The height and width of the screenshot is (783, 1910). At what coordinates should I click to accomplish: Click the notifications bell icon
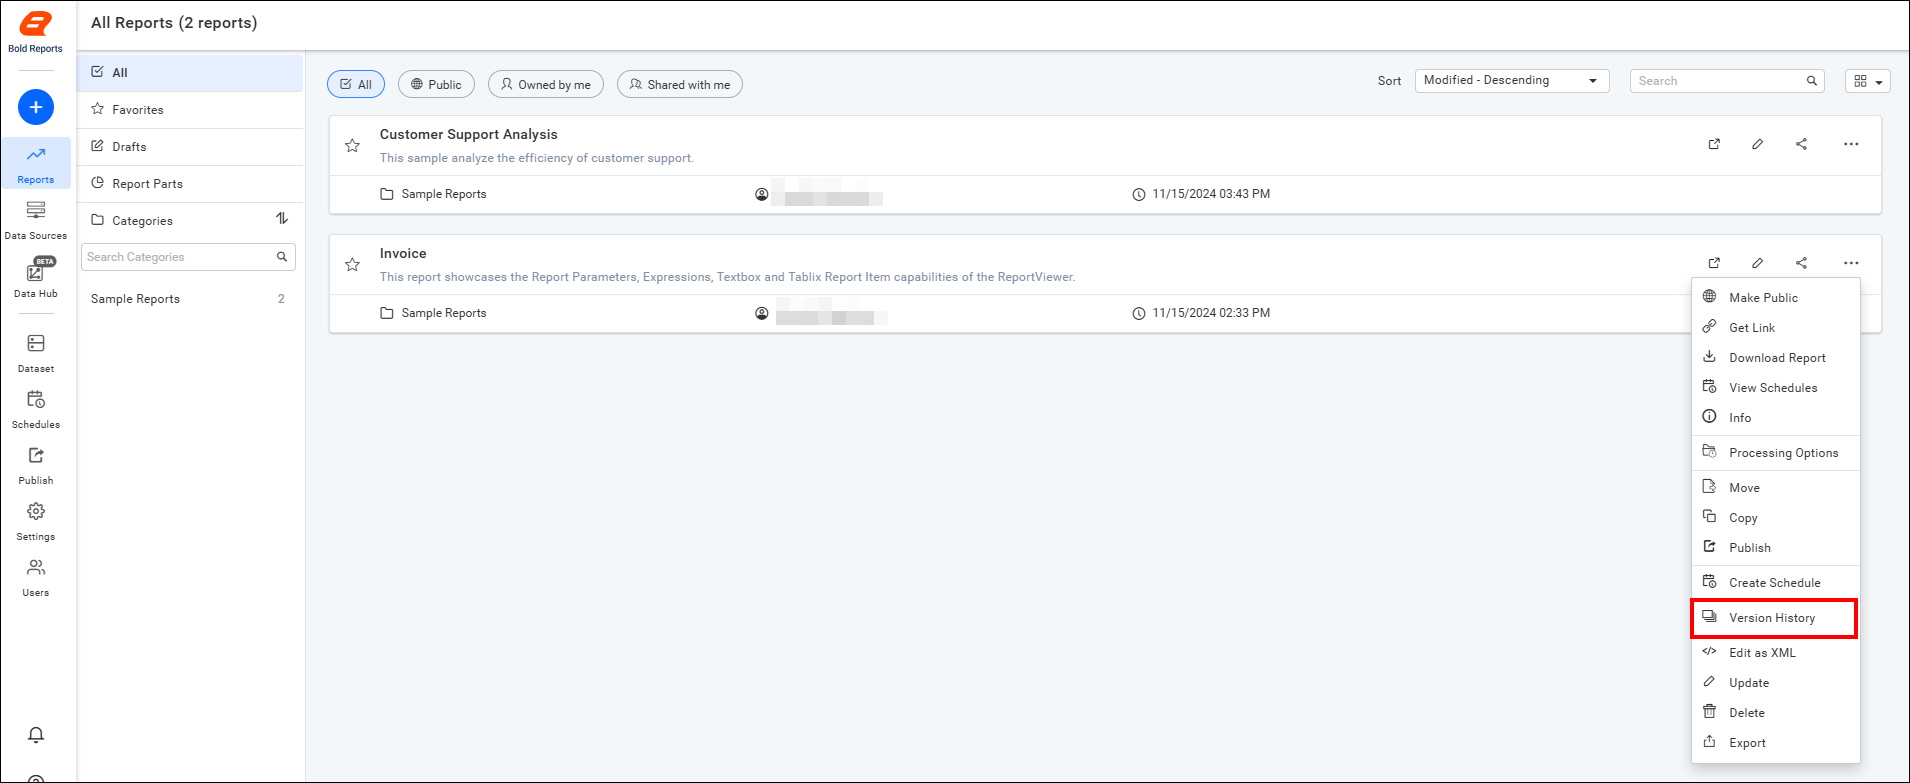coord(36,735)
